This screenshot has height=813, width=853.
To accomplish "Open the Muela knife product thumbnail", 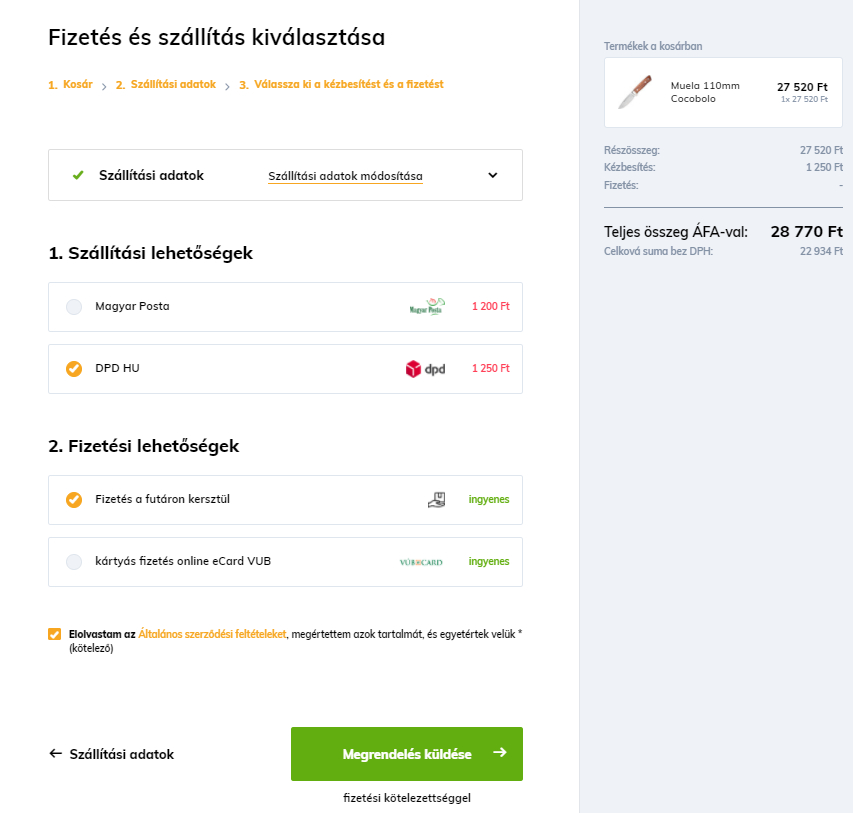I will [x=635, y=92].
